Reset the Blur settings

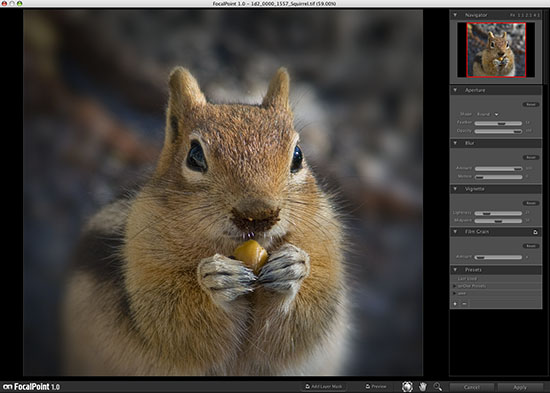coord(531,158)
